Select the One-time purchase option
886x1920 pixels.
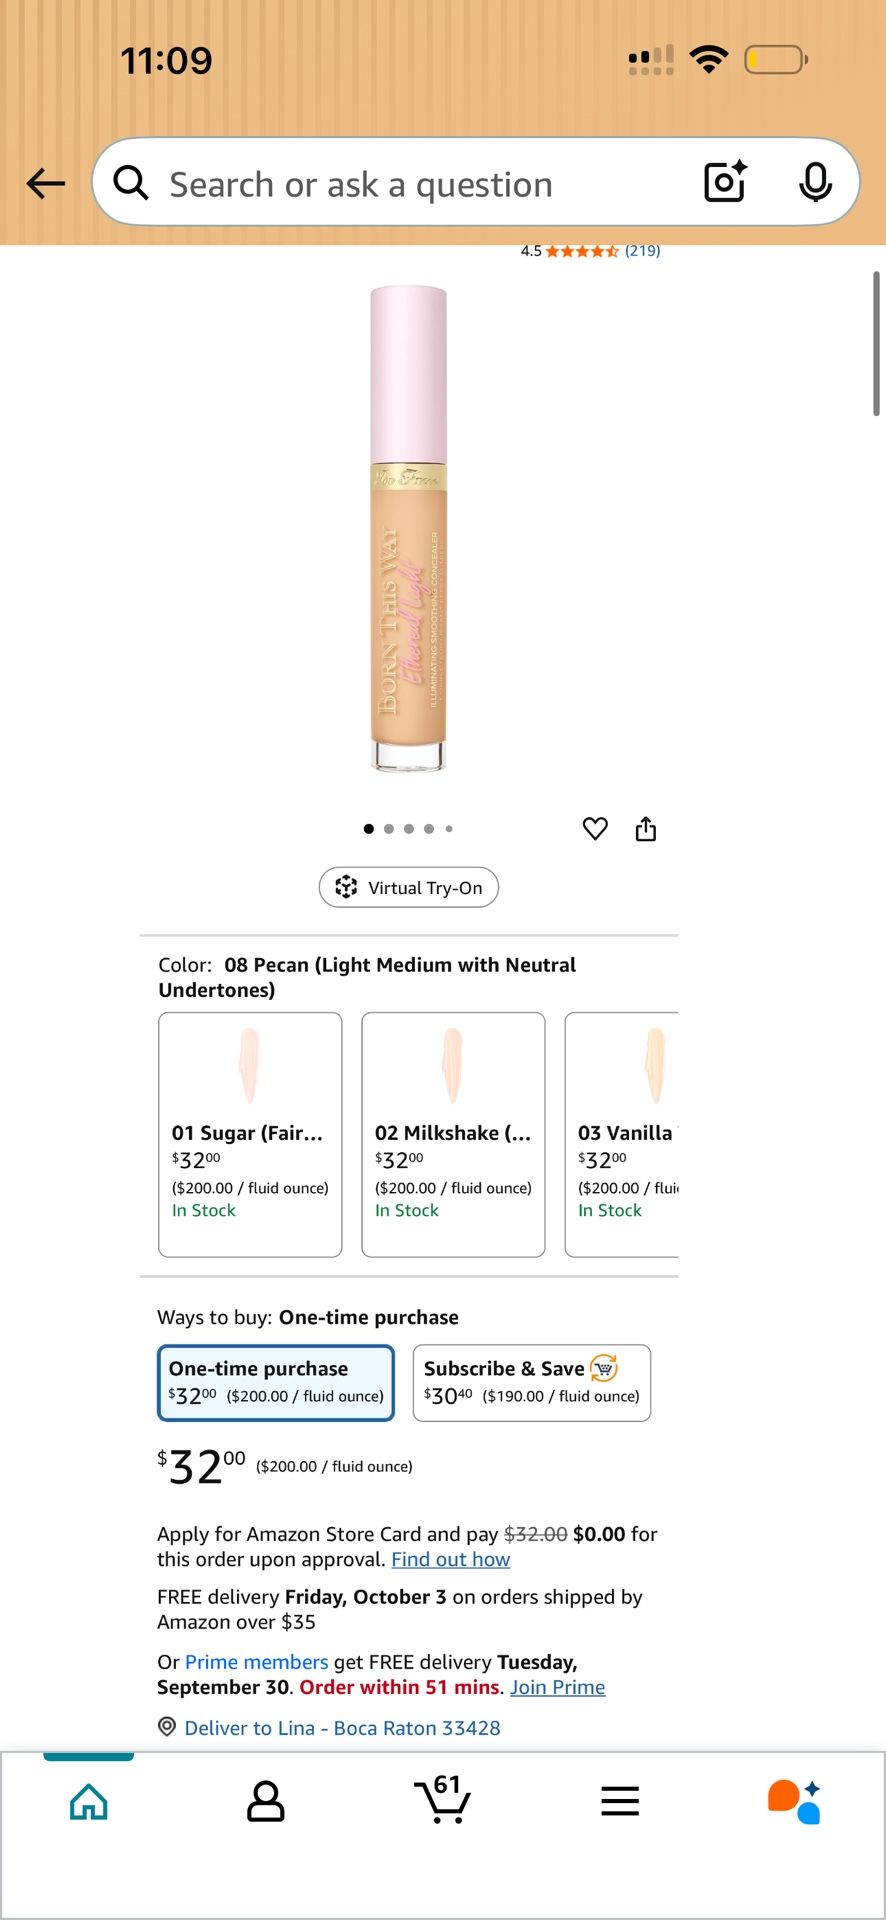click(276, 1382)
